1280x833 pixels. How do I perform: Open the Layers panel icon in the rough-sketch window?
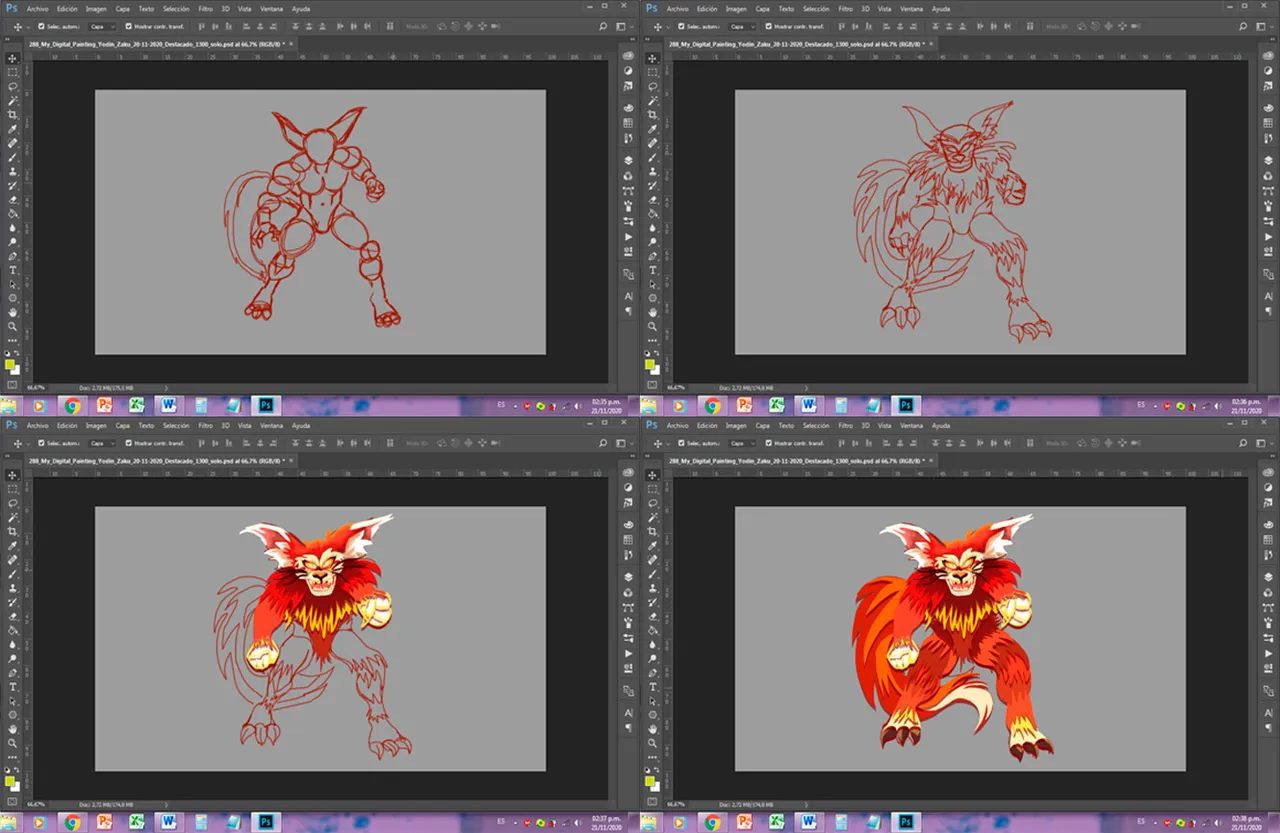tap(628, 160)
